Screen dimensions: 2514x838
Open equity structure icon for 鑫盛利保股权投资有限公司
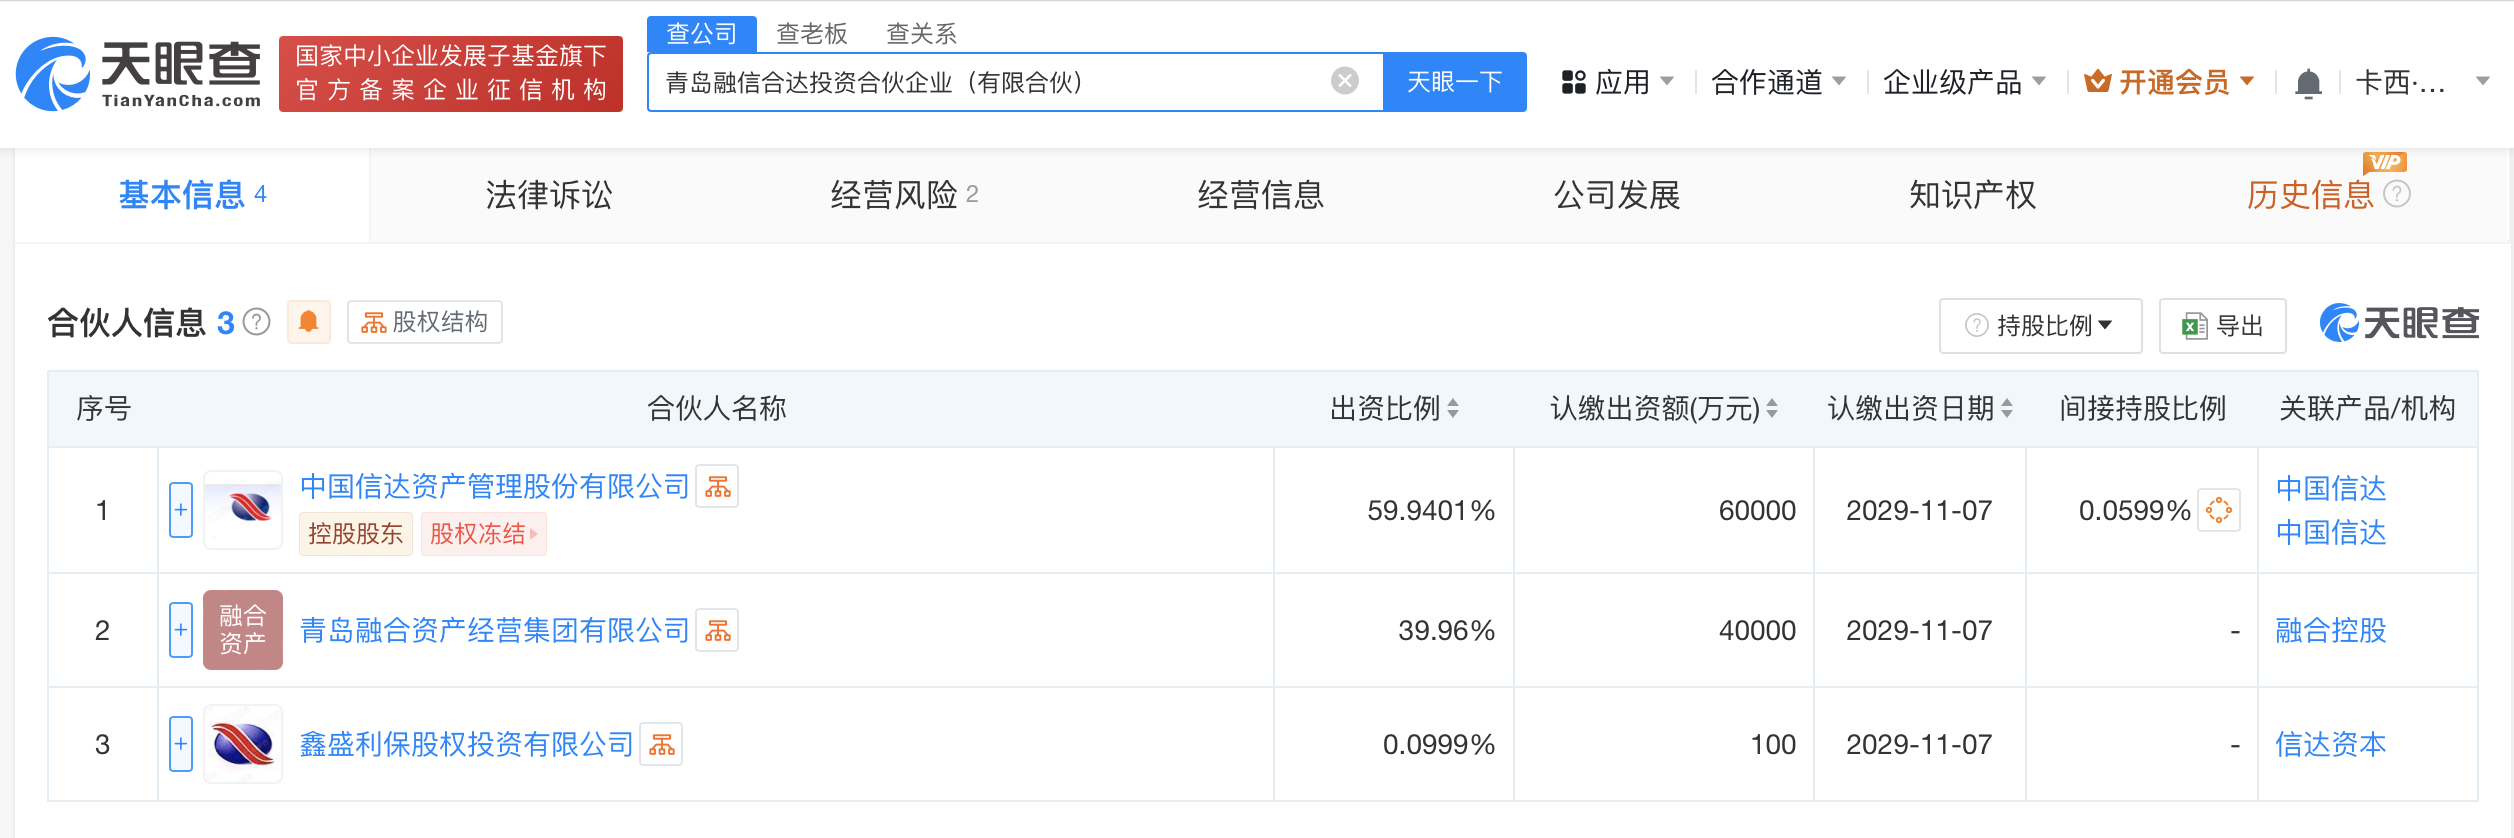pyautogui.click(x=661, y=744)
